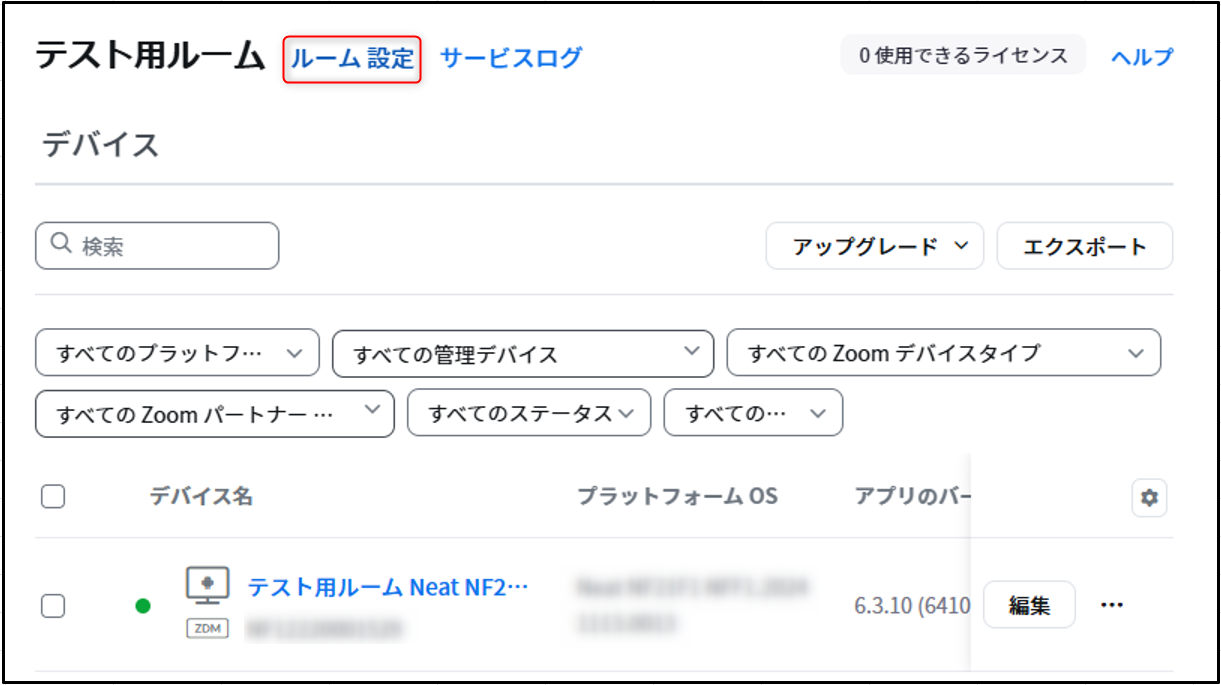The width and height of the screenshot is (1221, 685).
Task: Expand すべての Zoom デバイスタイプ filter
Action: click(944, 353)
